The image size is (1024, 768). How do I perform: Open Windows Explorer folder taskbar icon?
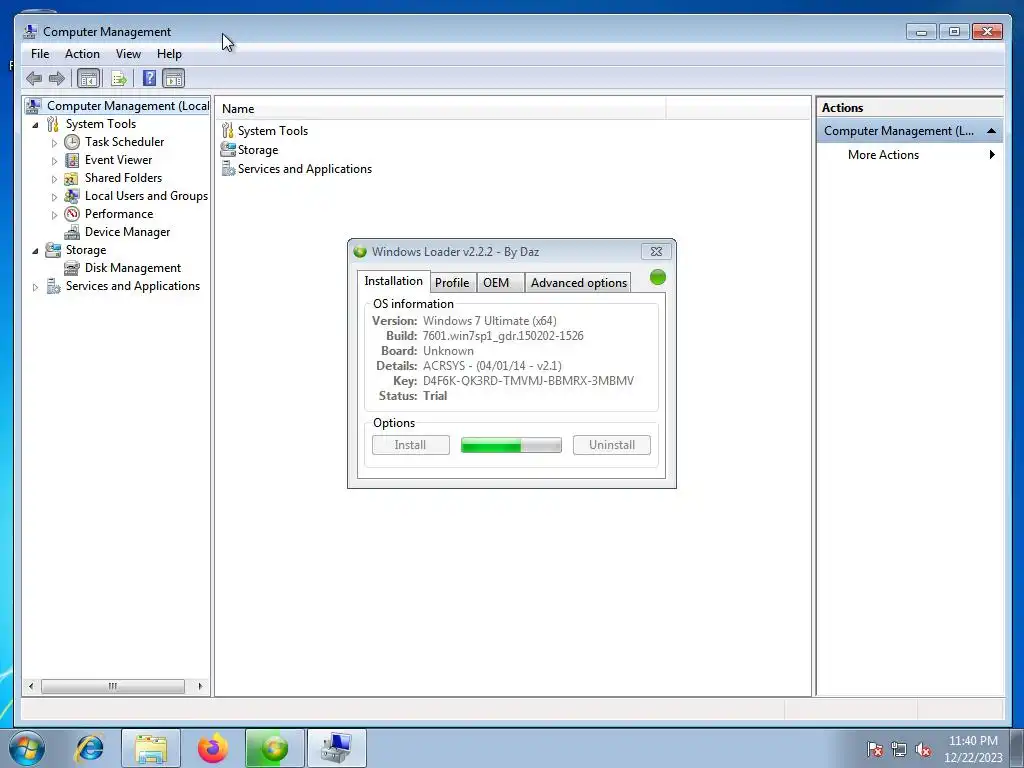click(x=151, y=748)
